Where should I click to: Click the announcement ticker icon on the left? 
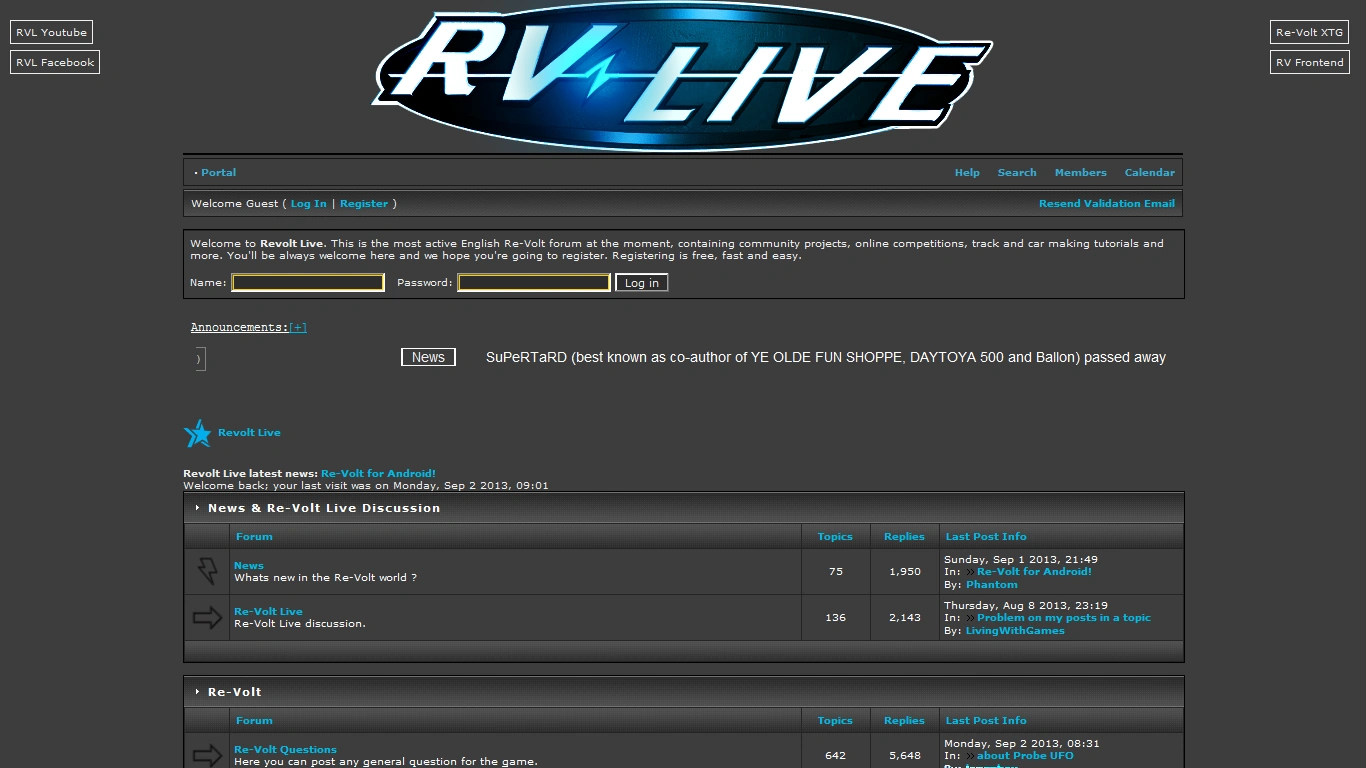click(x=199, y=358)
